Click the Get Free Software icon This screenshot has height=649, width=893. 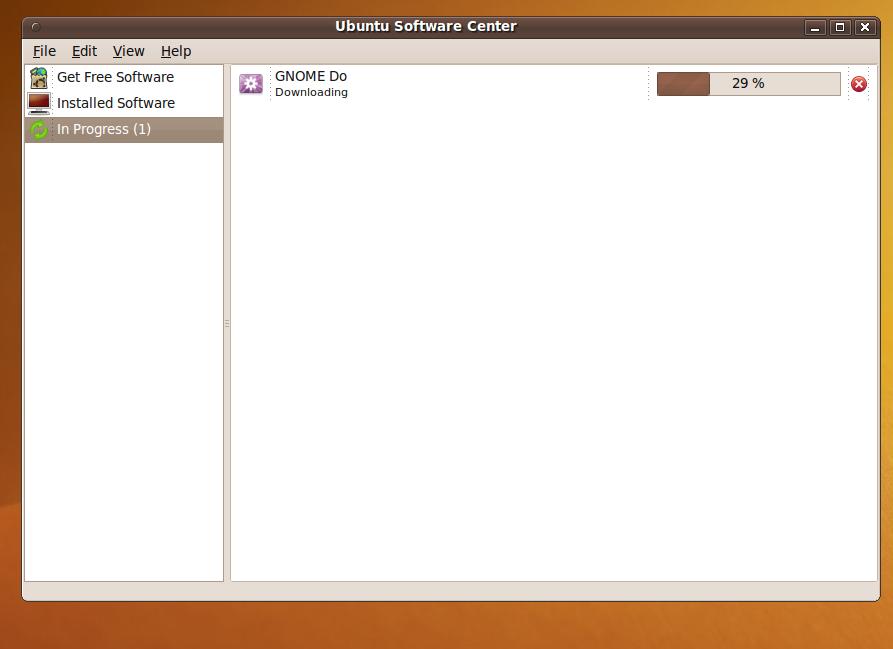39,77
